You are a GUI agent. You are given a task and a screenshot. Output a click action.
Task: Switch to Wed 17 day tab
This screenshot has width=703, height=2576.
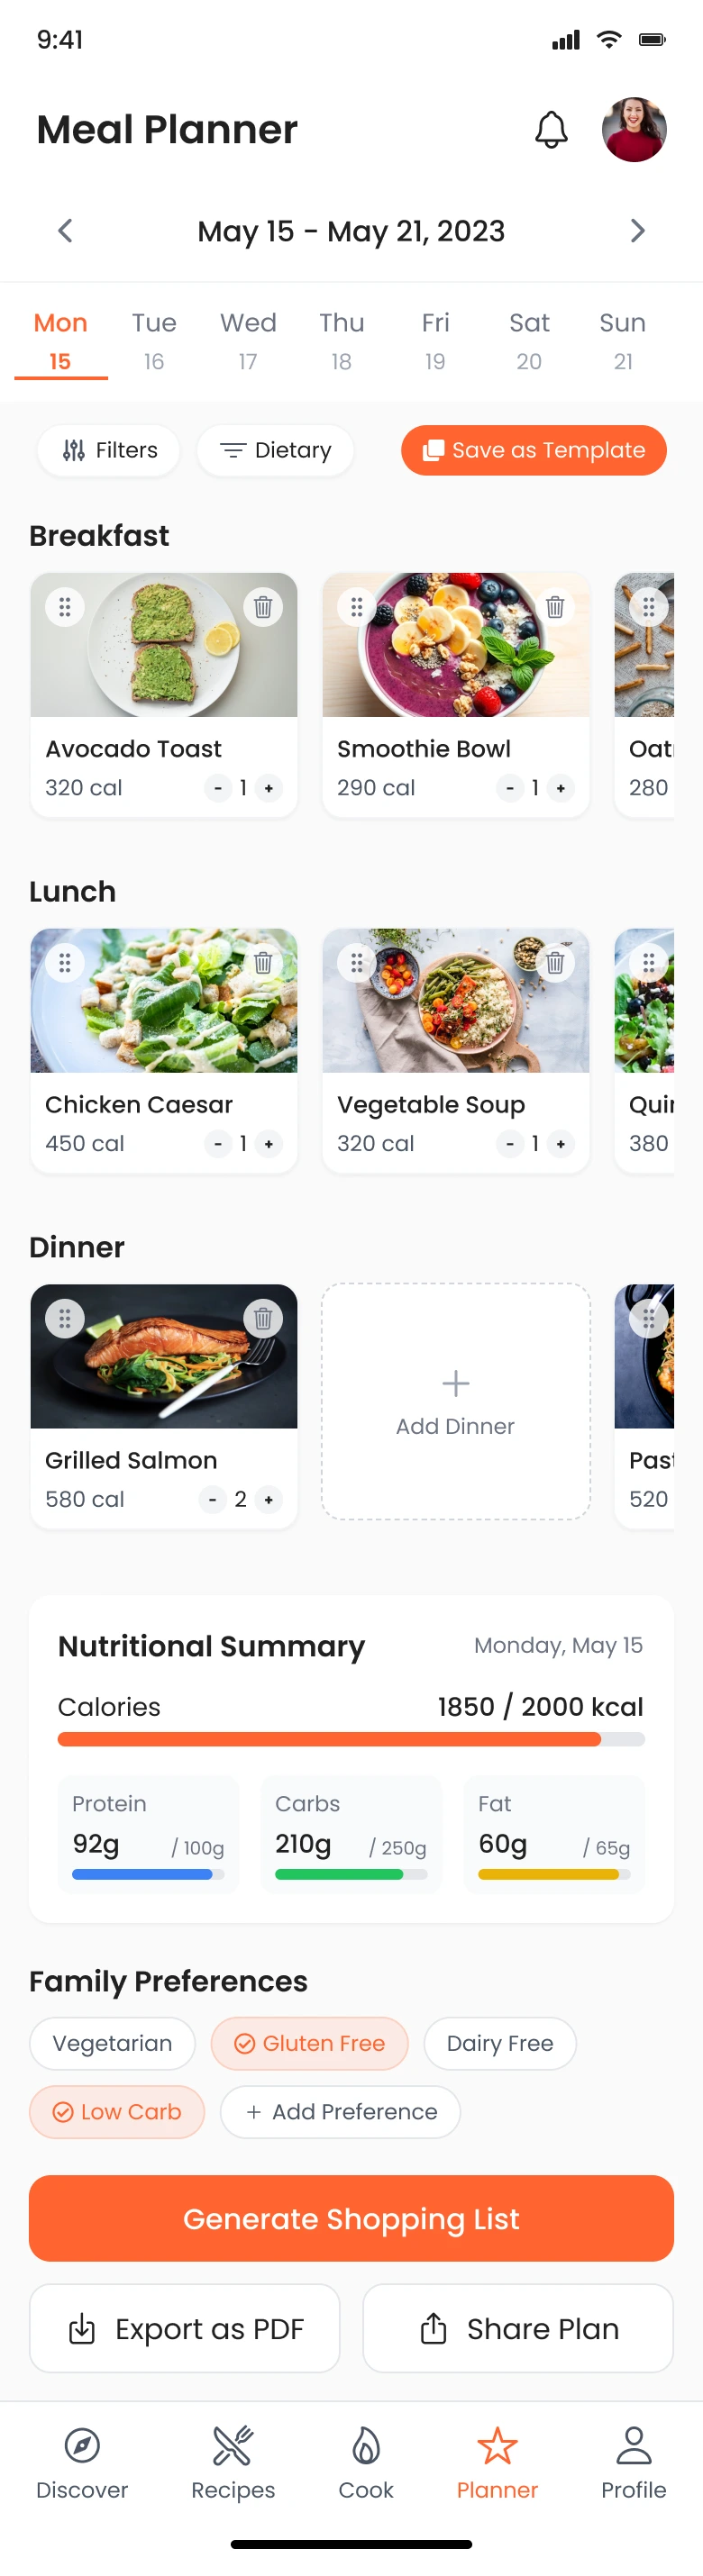[248, 340]
